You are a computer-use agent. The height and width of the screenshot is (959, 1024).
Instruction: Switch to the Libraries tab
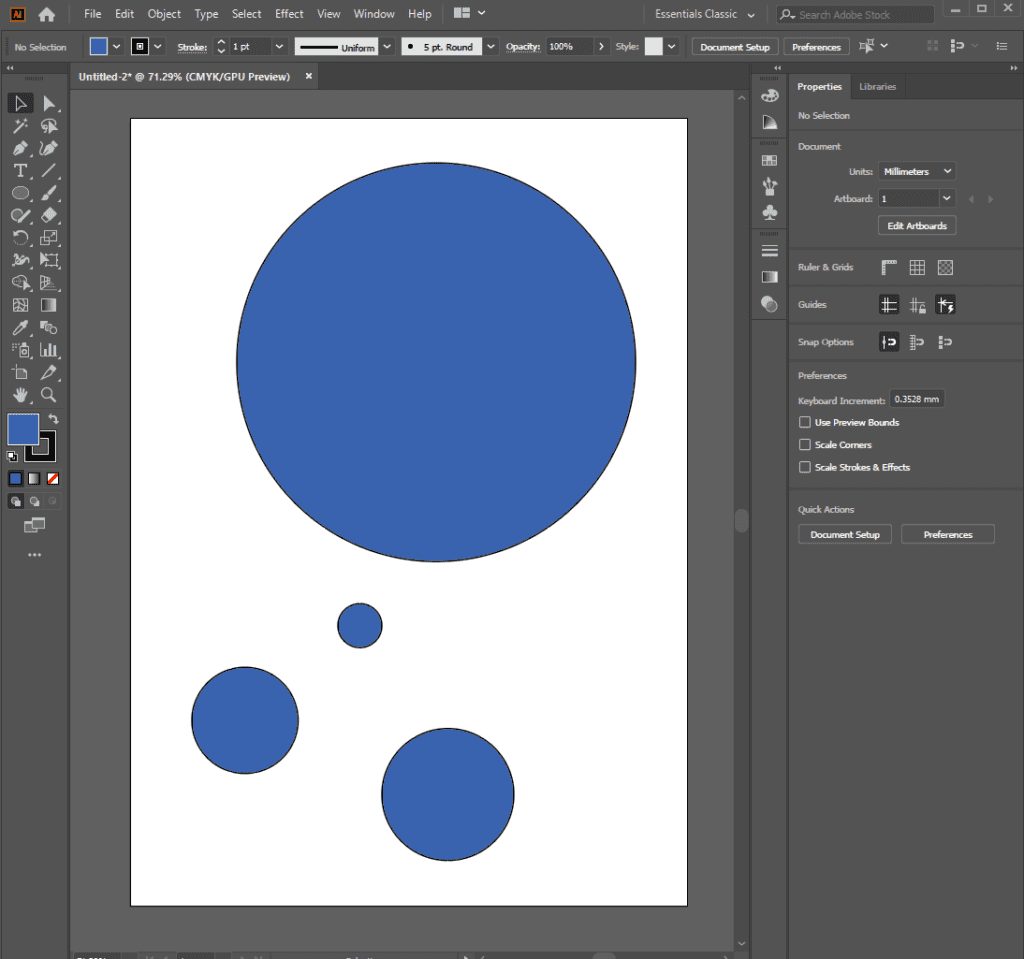[878, 86]
